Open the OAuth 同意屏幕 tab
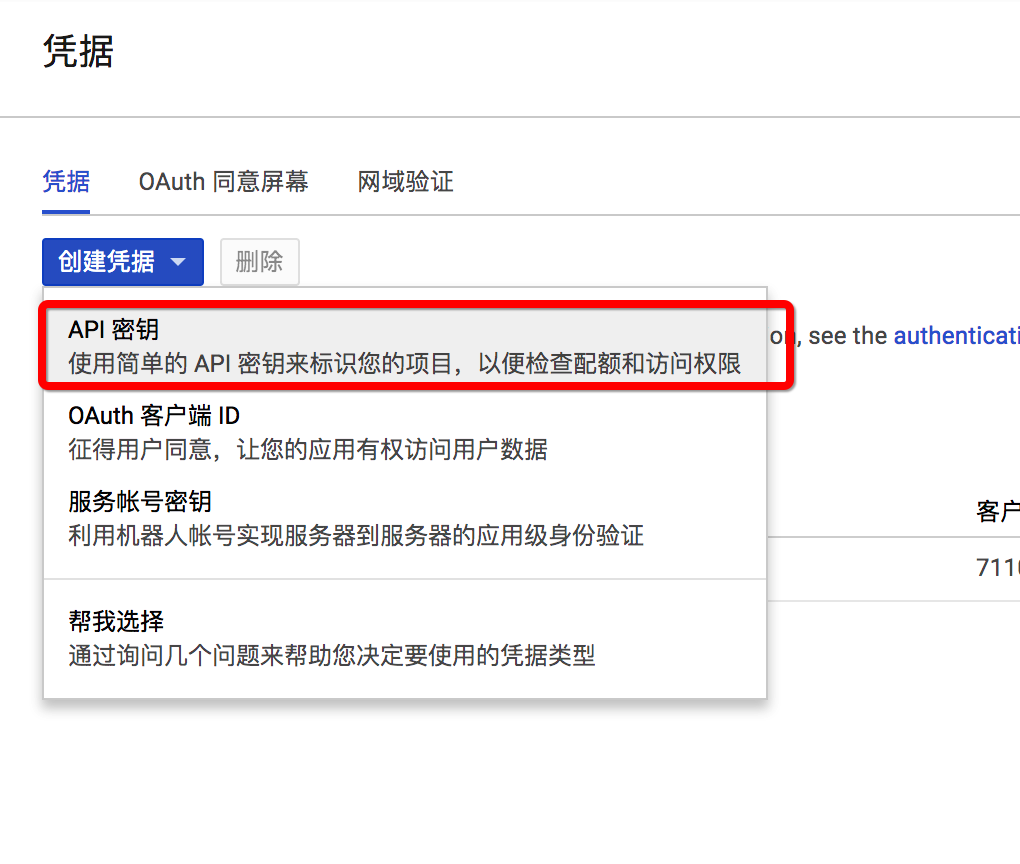 [x=223, y=182]
